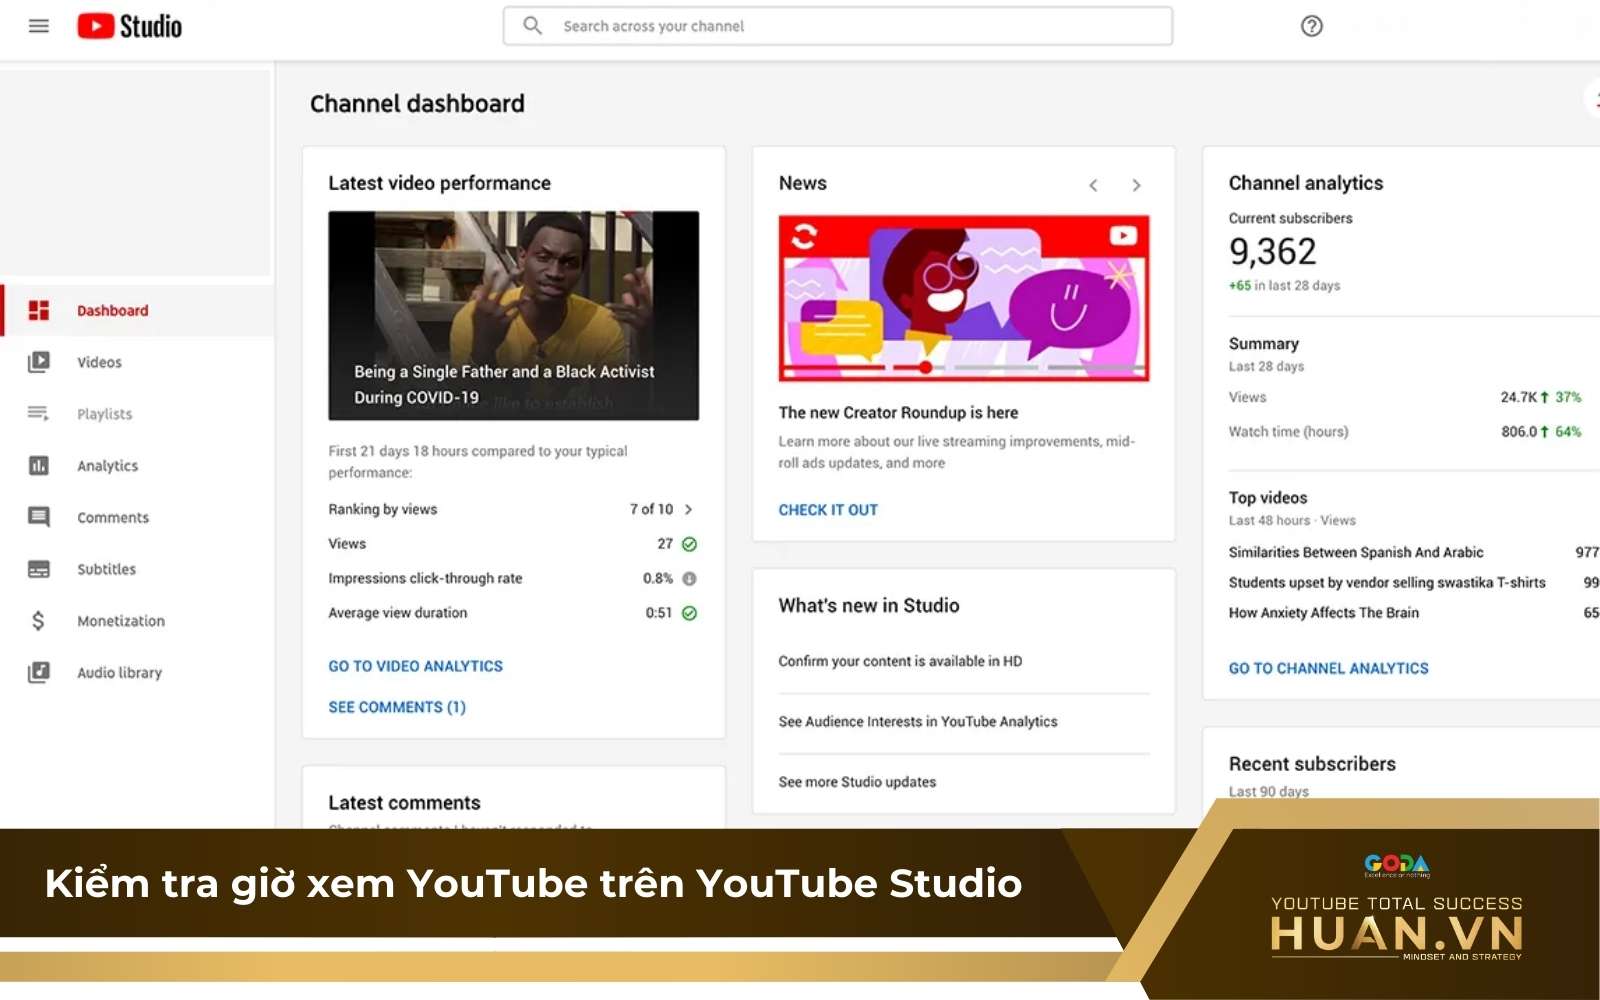Image resolution: width=1600 pixels, height=1000 pixels.
Task: Click the Playlists icon in the sidebar
Action: point(38,413)
